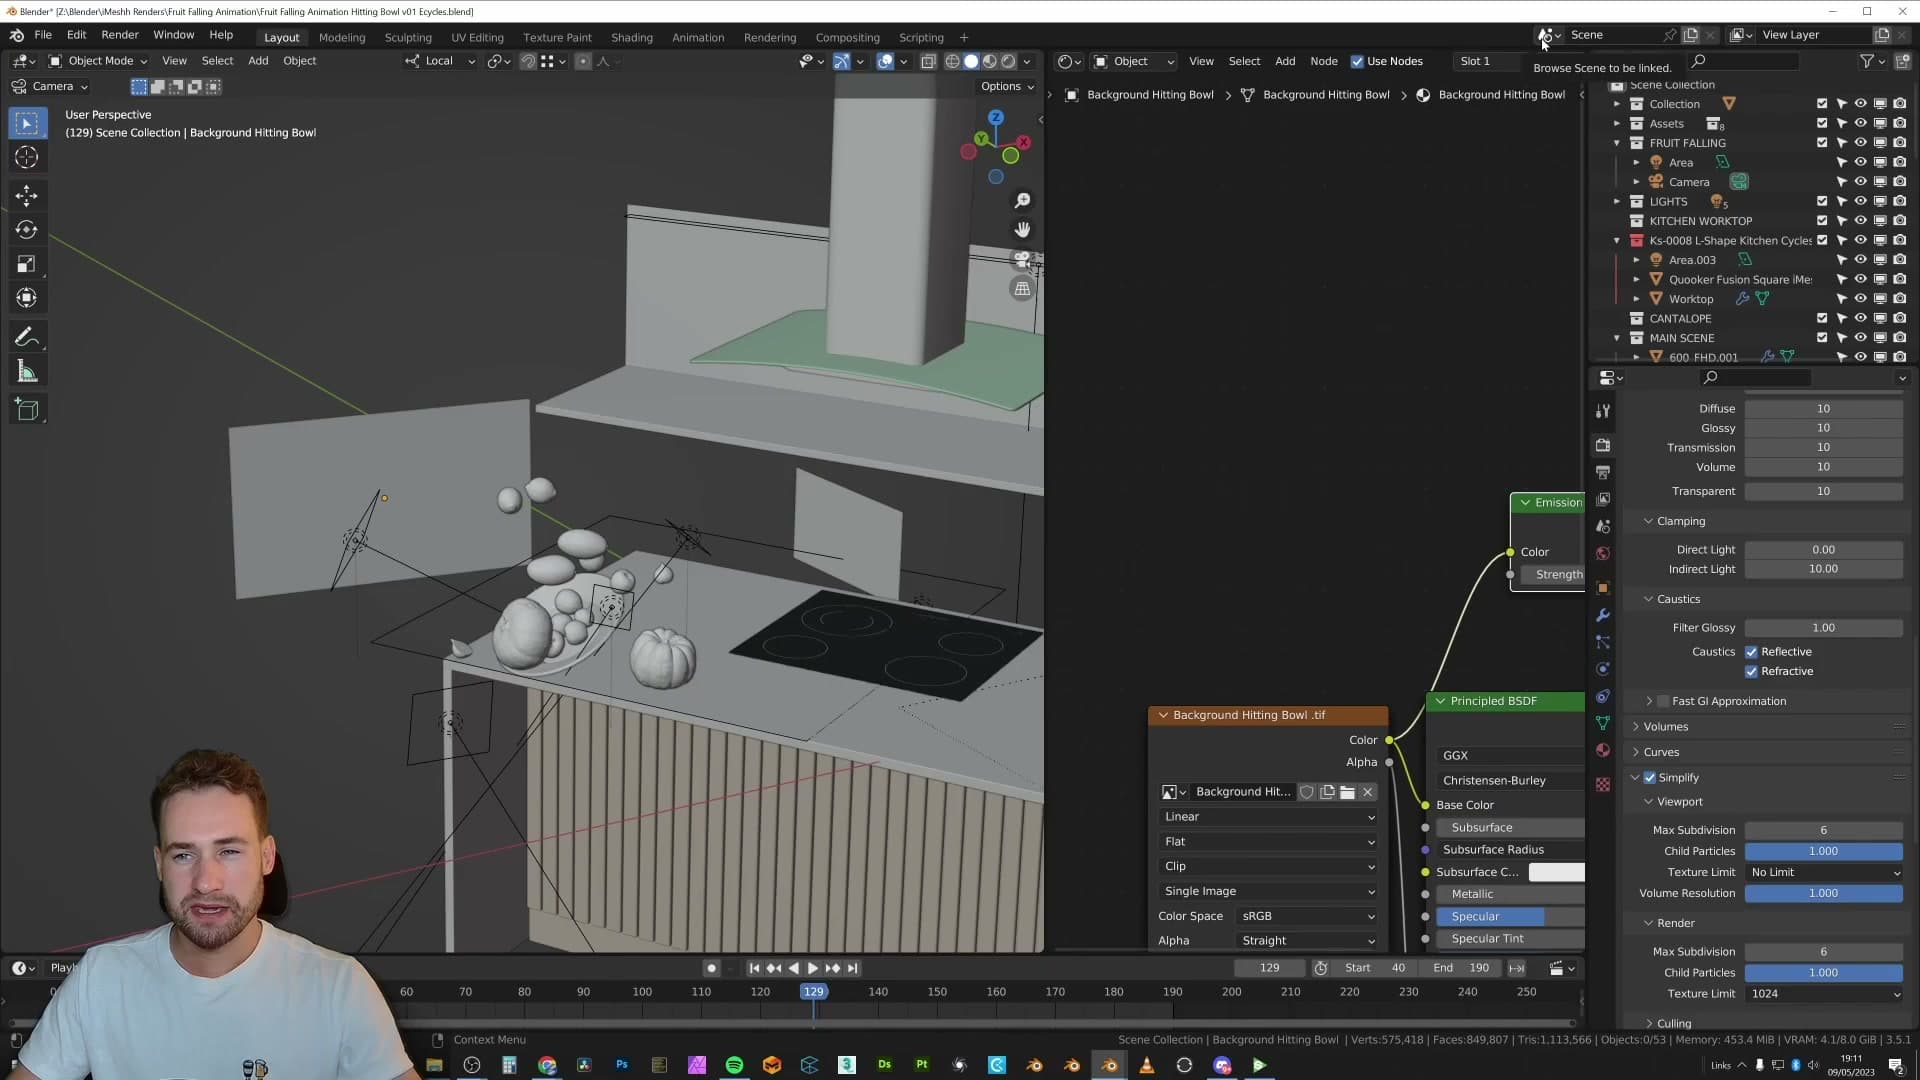This screenshot has width=1920, height=1080.
Task: Open the Single Image source dropdown
Action: click(x=1268, y=891)
